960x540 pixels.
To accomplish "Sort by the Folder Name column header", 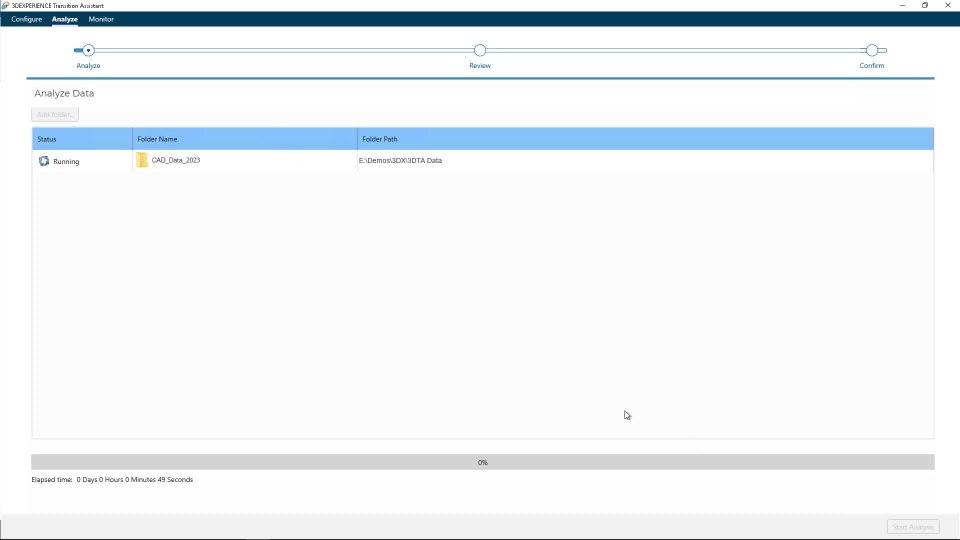I will pyautogui.click(x=245, y=139).
